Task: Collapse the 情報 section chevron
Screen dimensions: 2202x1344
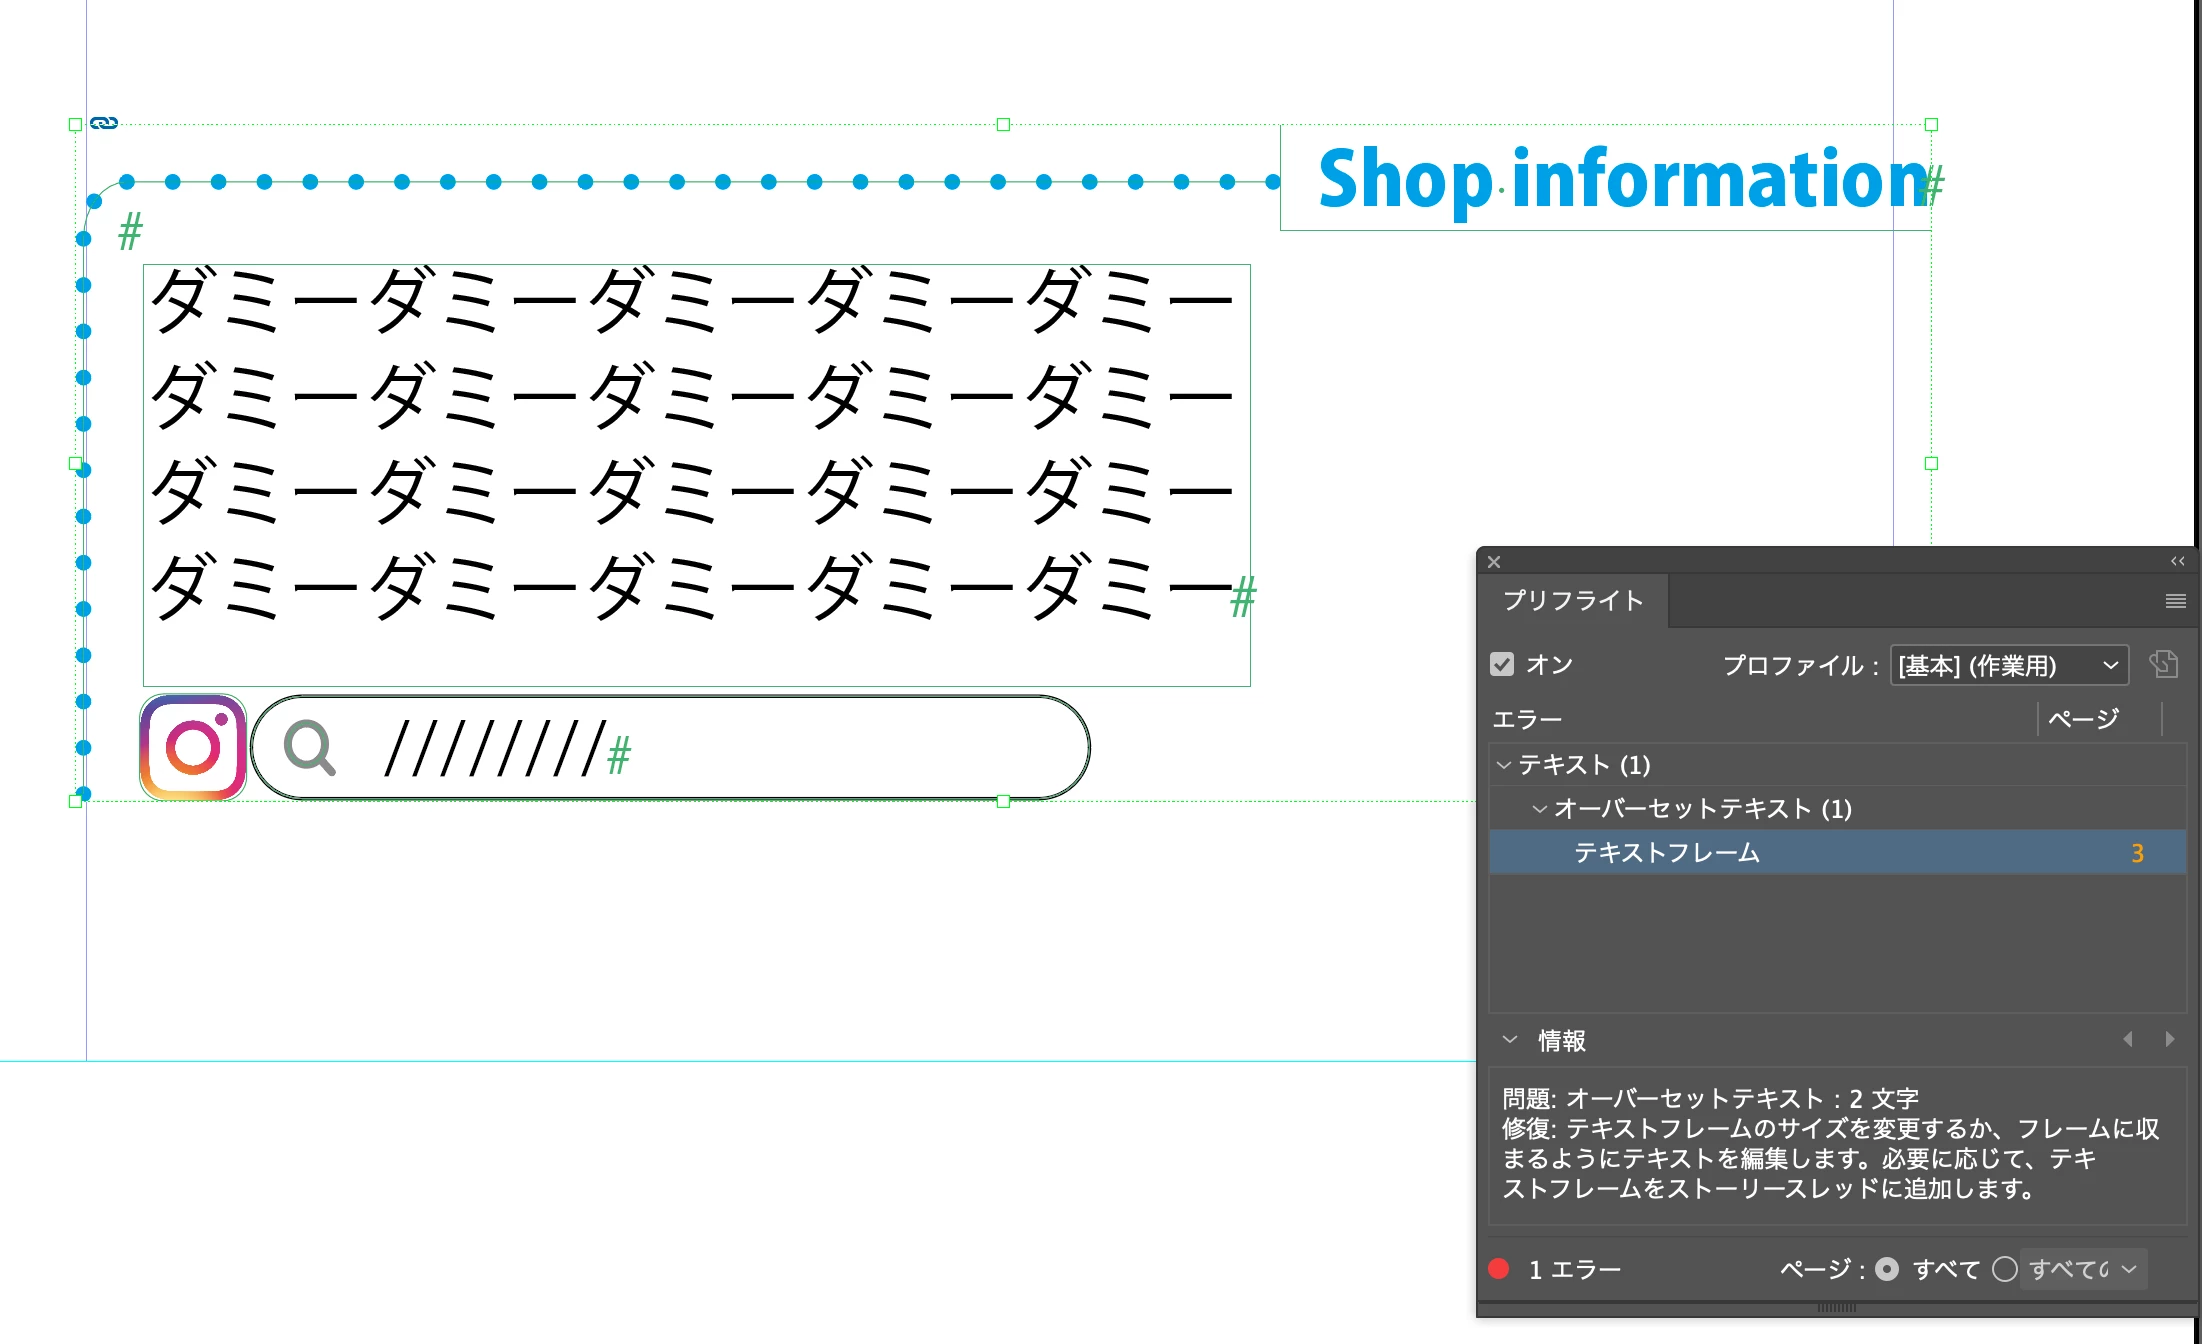Action: [x=1510, y=1040]
